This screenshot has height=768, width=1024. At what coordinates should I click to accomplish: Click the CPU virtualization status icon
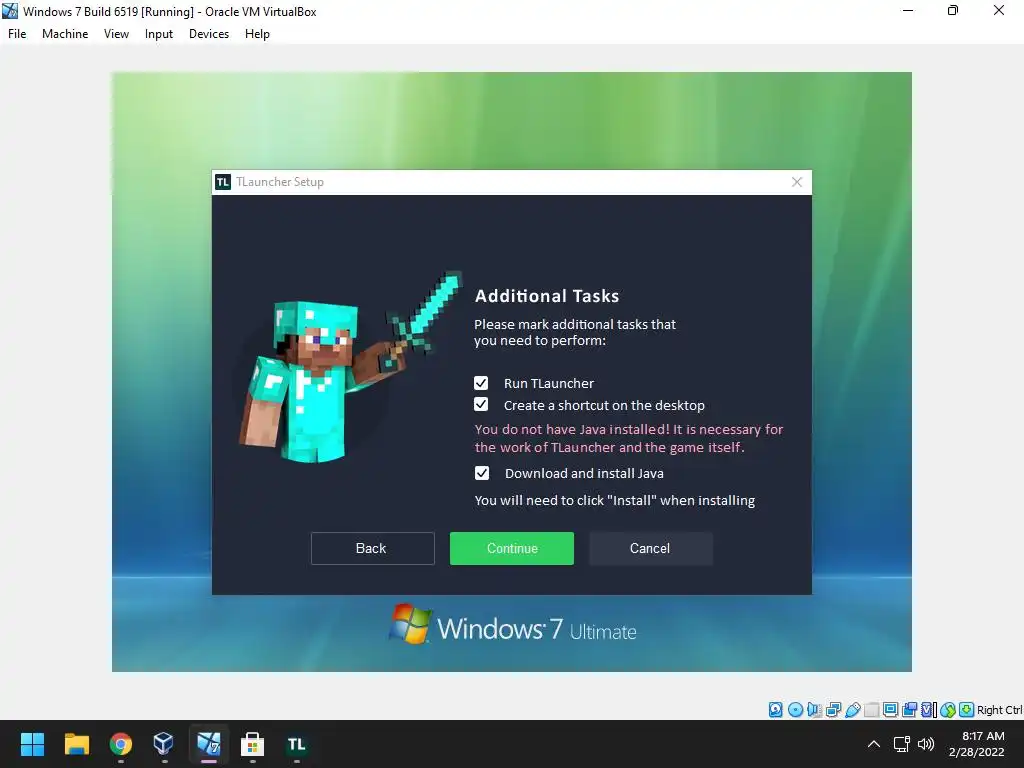pyautogui.click(x=928, y=710)
